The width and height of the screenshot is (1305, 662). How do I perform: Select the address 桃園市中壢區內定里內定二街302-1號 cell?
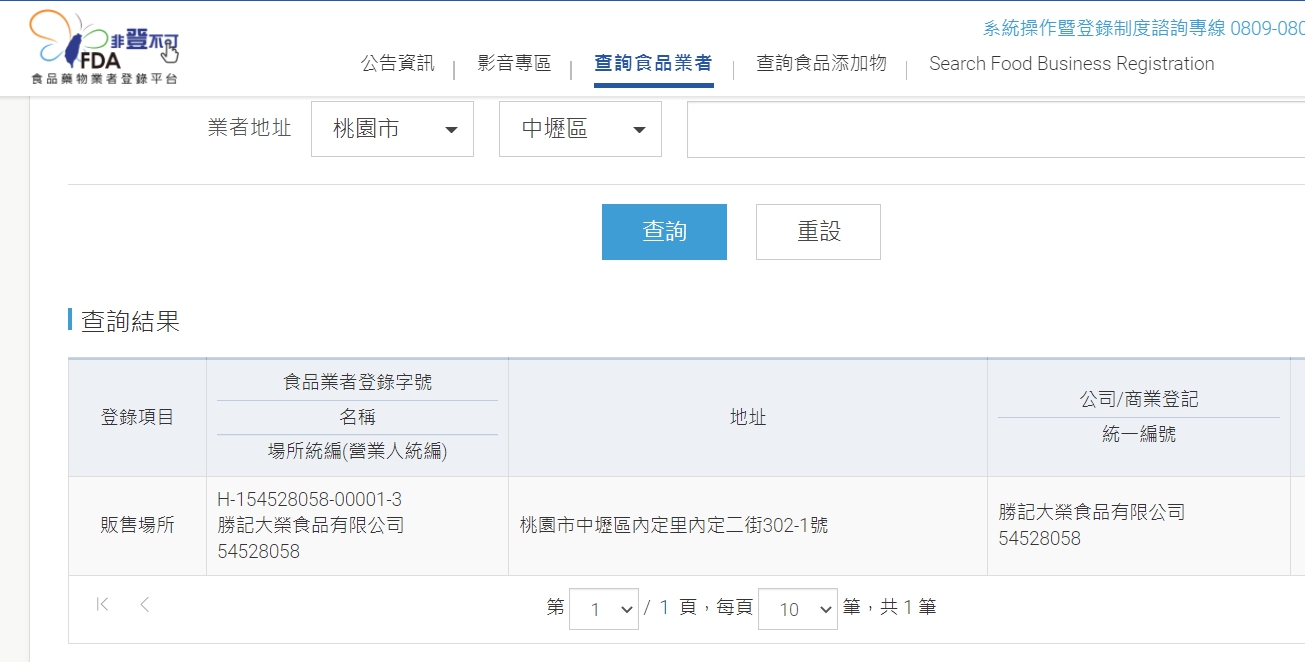coord(674,526)
